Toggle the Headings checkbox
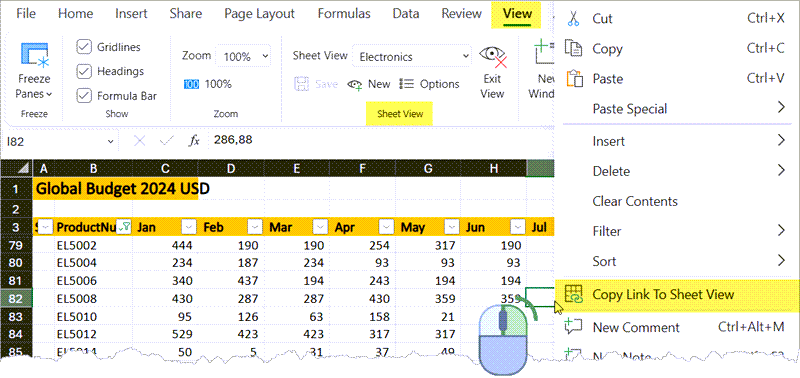 coord(84,71)
